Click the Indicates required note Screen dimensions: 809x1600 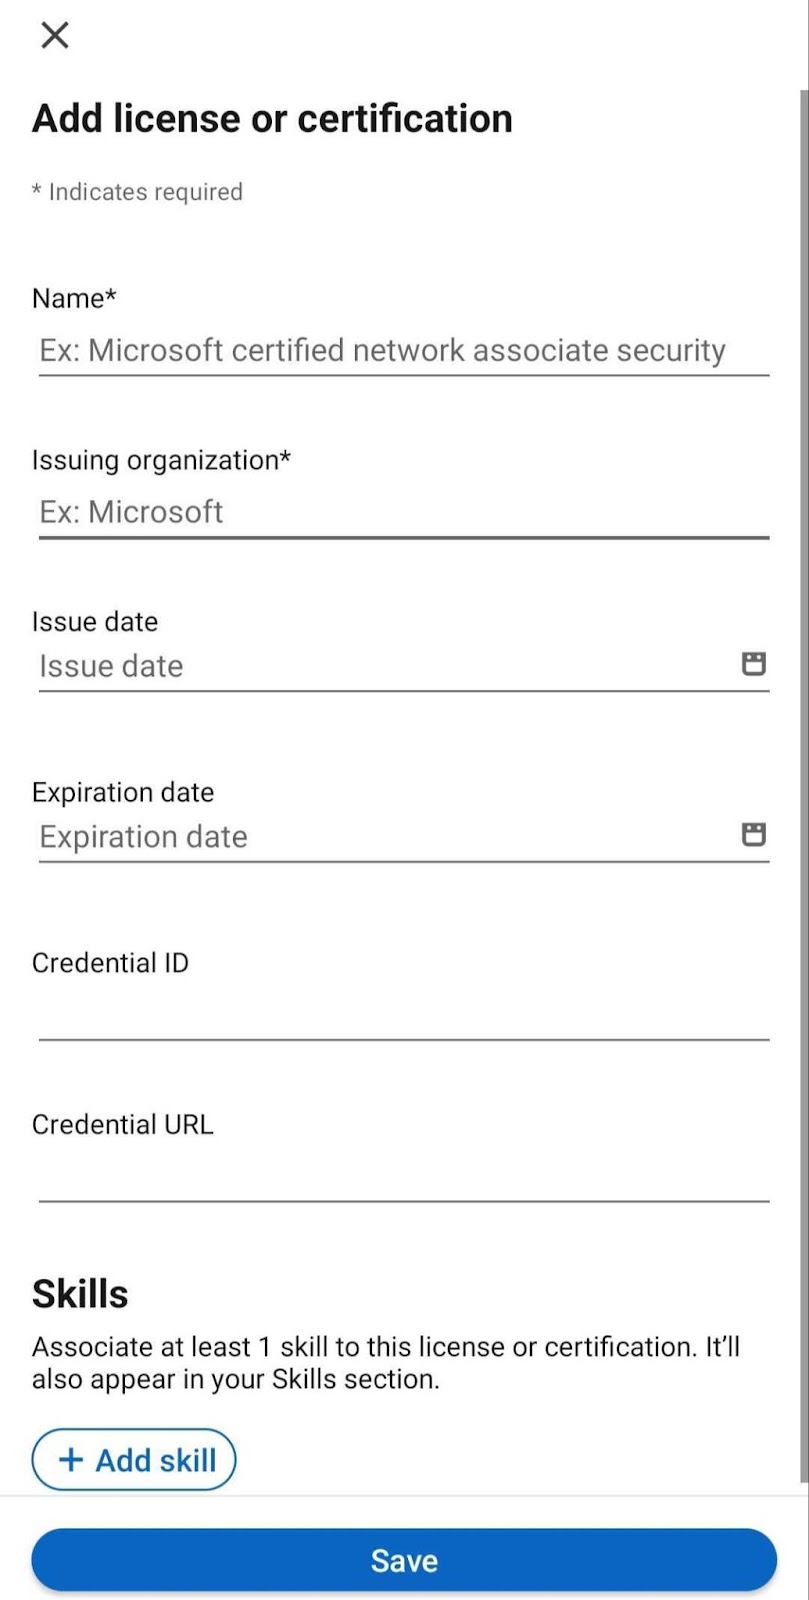click(138, 191)
